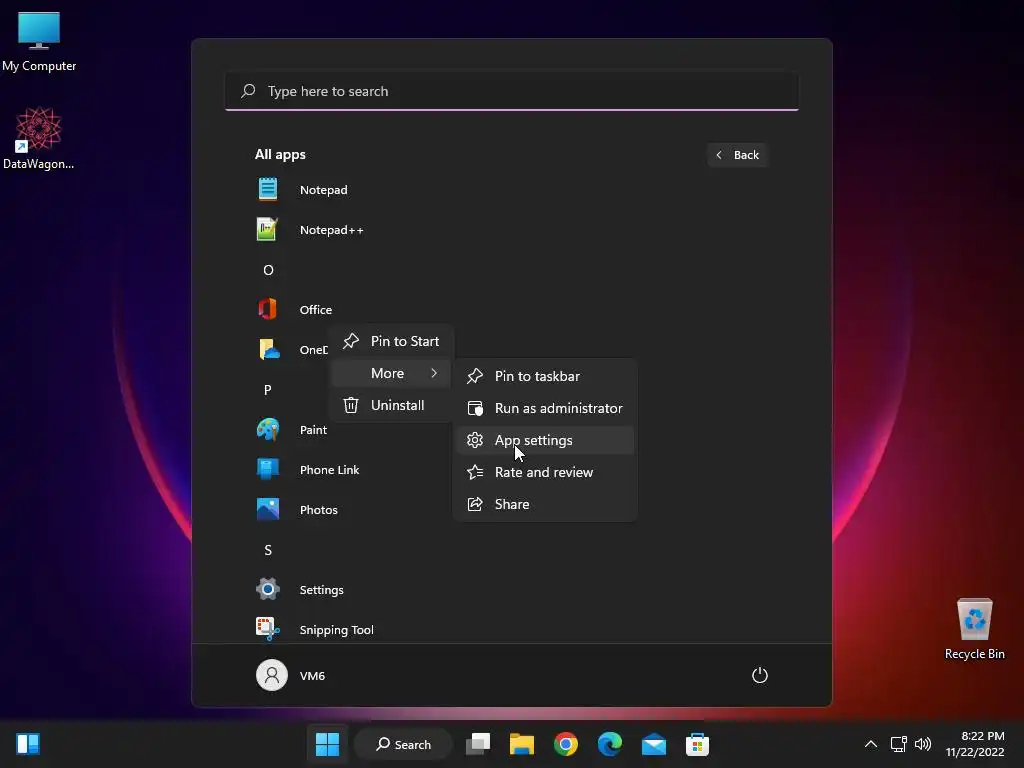
Task: Go Back from All apps list
Action: pyautogui.click(x=737, y=155)
